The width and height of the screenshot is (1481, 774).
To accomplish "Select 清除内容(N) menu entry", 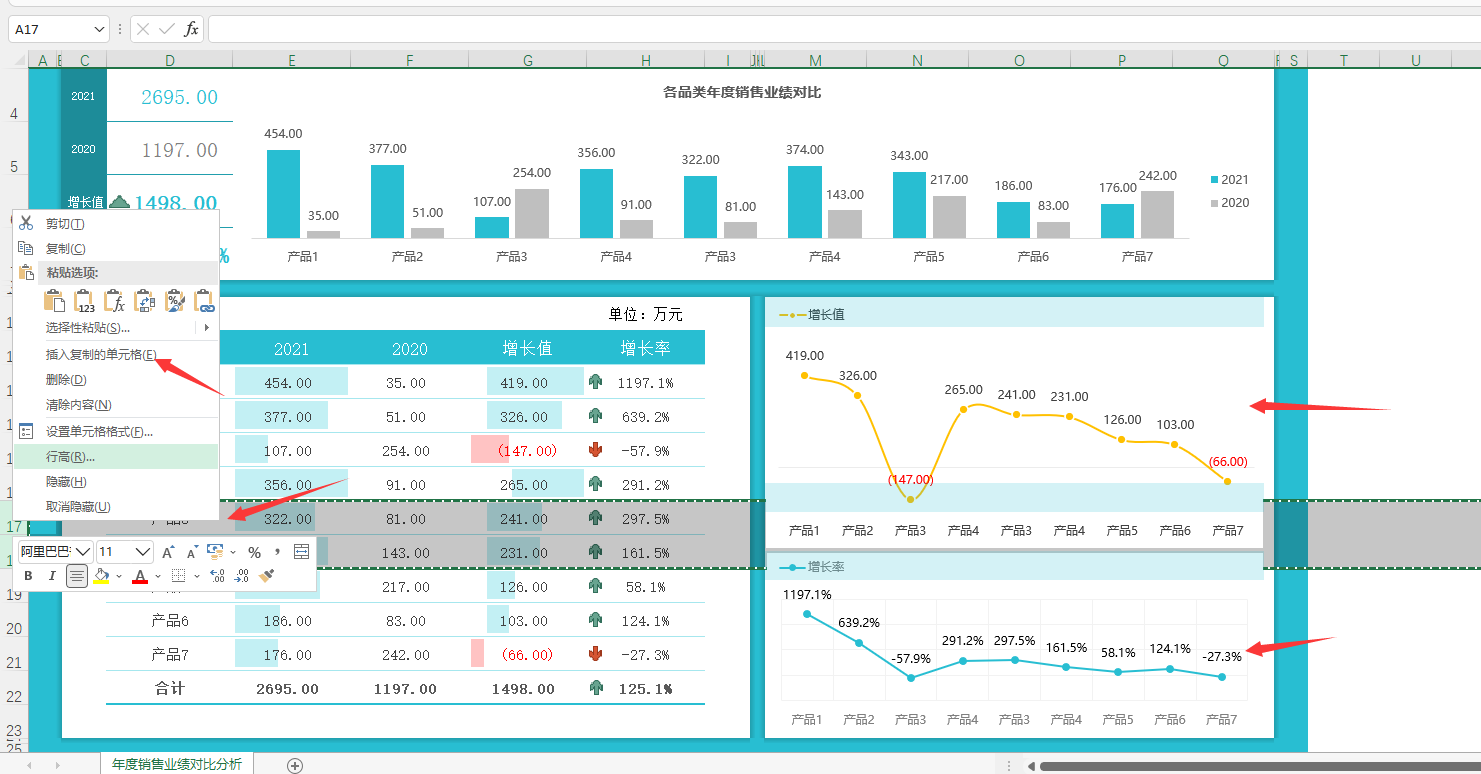I will click(x=115, y=405).
